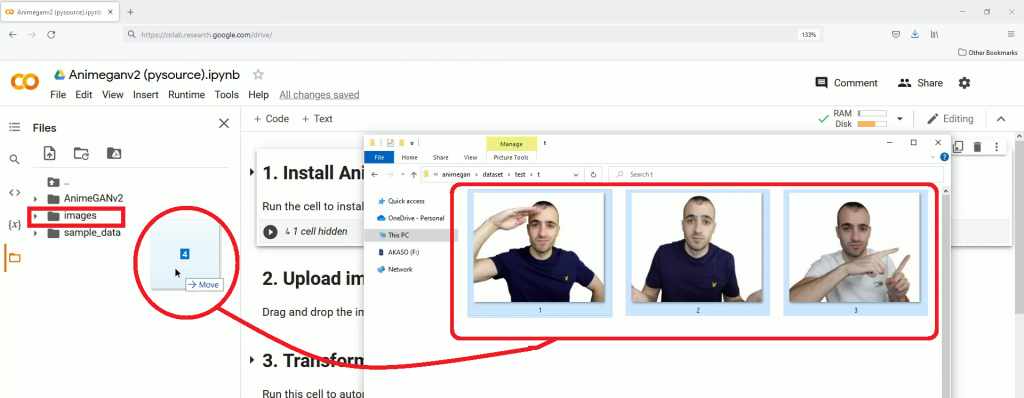
Task: Open the Insert menu
Action: [x=146, y=95]
